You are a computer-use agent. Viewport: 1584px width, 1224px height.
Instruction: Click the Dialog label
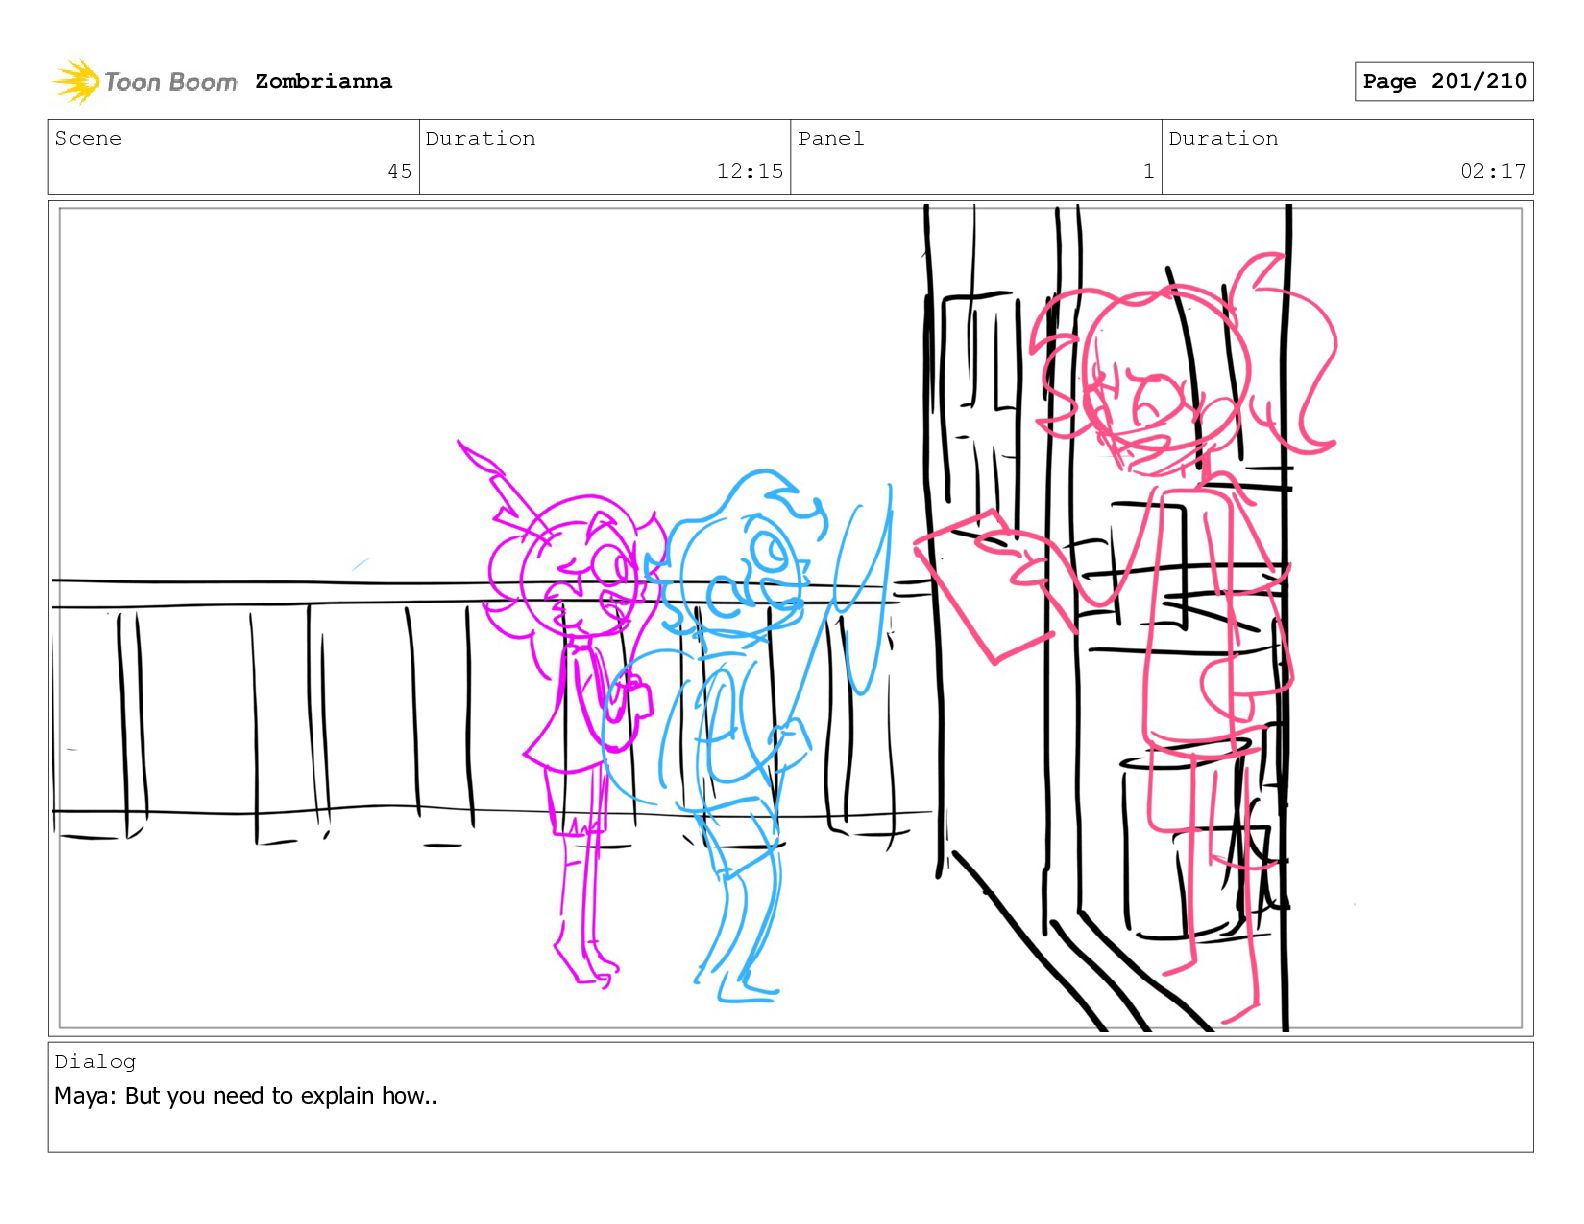point(95,1062)
